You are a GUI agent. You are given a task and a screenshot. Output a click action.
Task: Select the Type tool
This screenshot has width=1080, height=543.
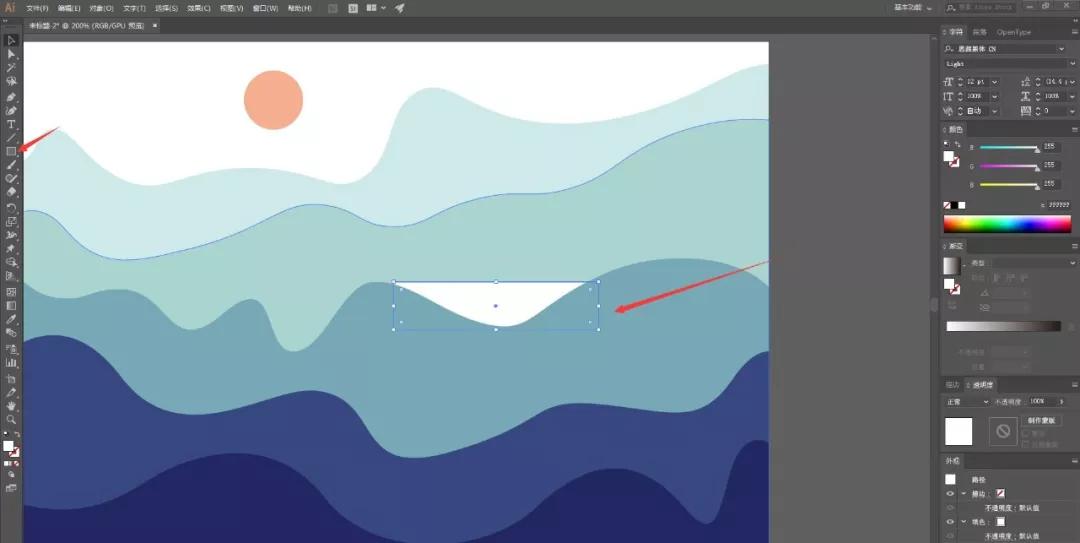click(x=11, y=124)
